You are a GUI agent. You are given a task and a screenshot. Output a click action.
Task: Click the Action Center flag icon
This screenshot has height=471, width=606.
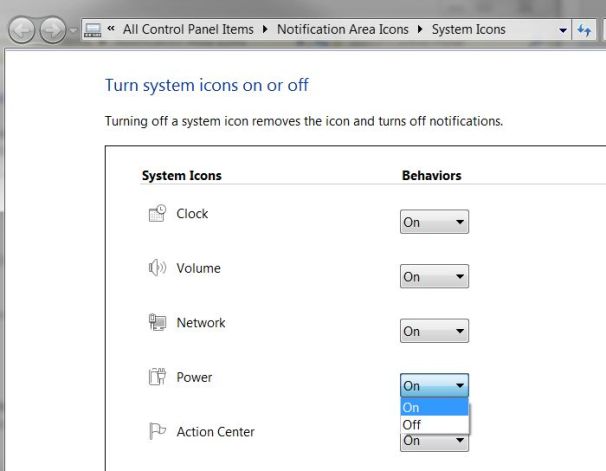(157, 431)
